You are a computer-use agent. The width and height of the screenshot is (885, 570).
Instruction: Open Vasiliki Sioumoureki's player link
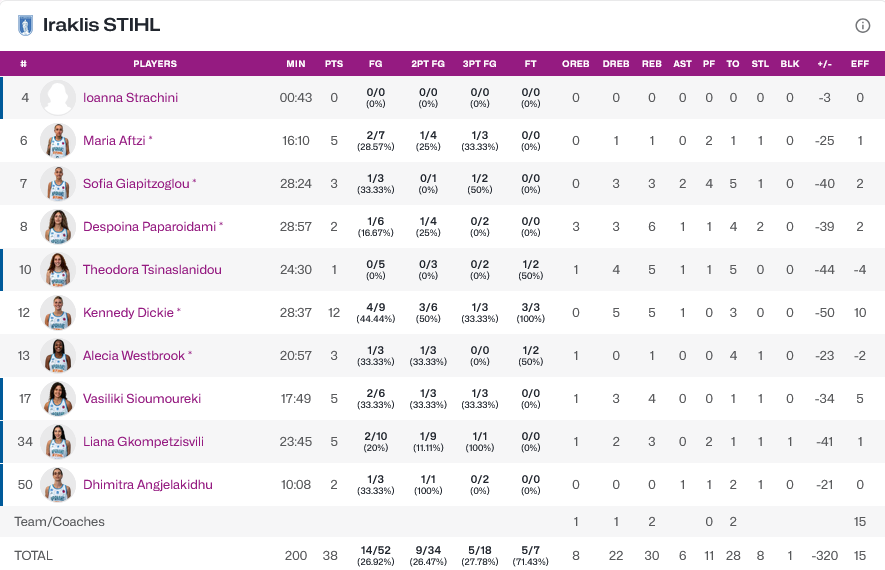[142, 399]
